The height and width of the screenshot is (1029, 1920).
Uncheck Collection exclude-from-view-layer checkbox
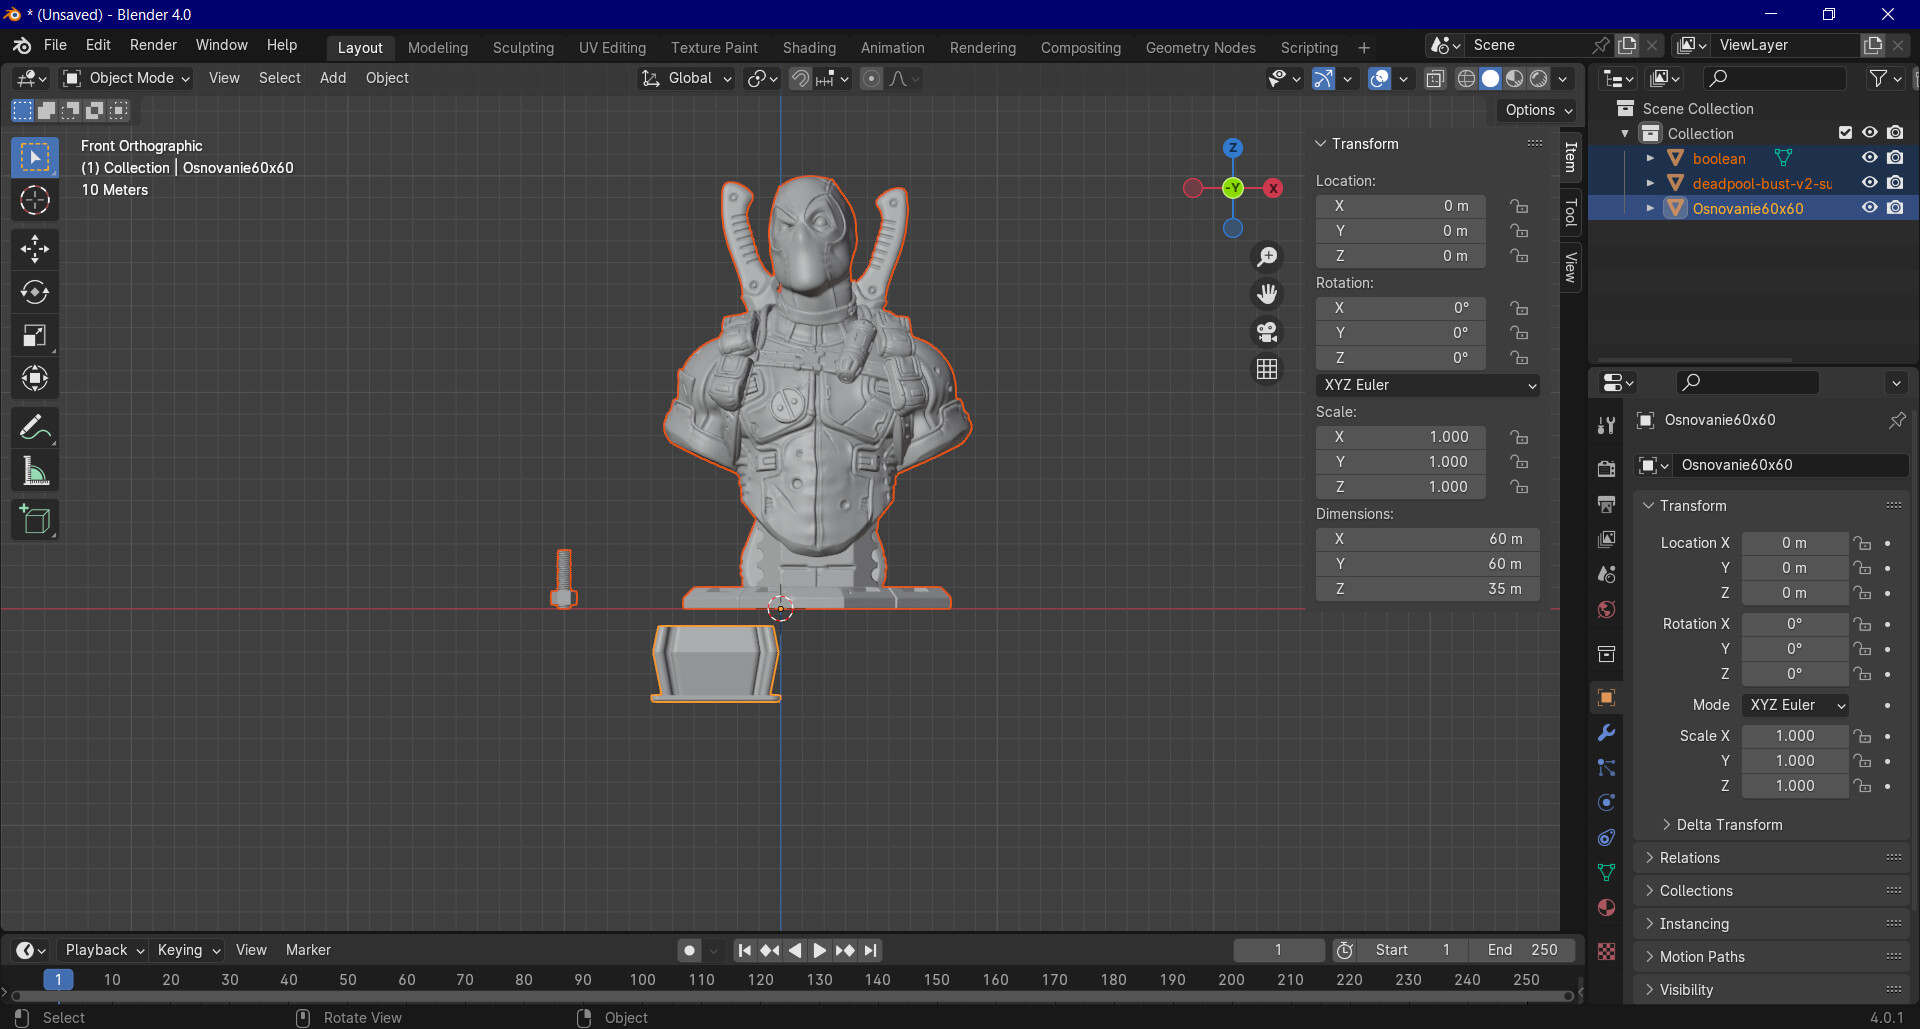pyautogui.click(x=1845, y=133)
